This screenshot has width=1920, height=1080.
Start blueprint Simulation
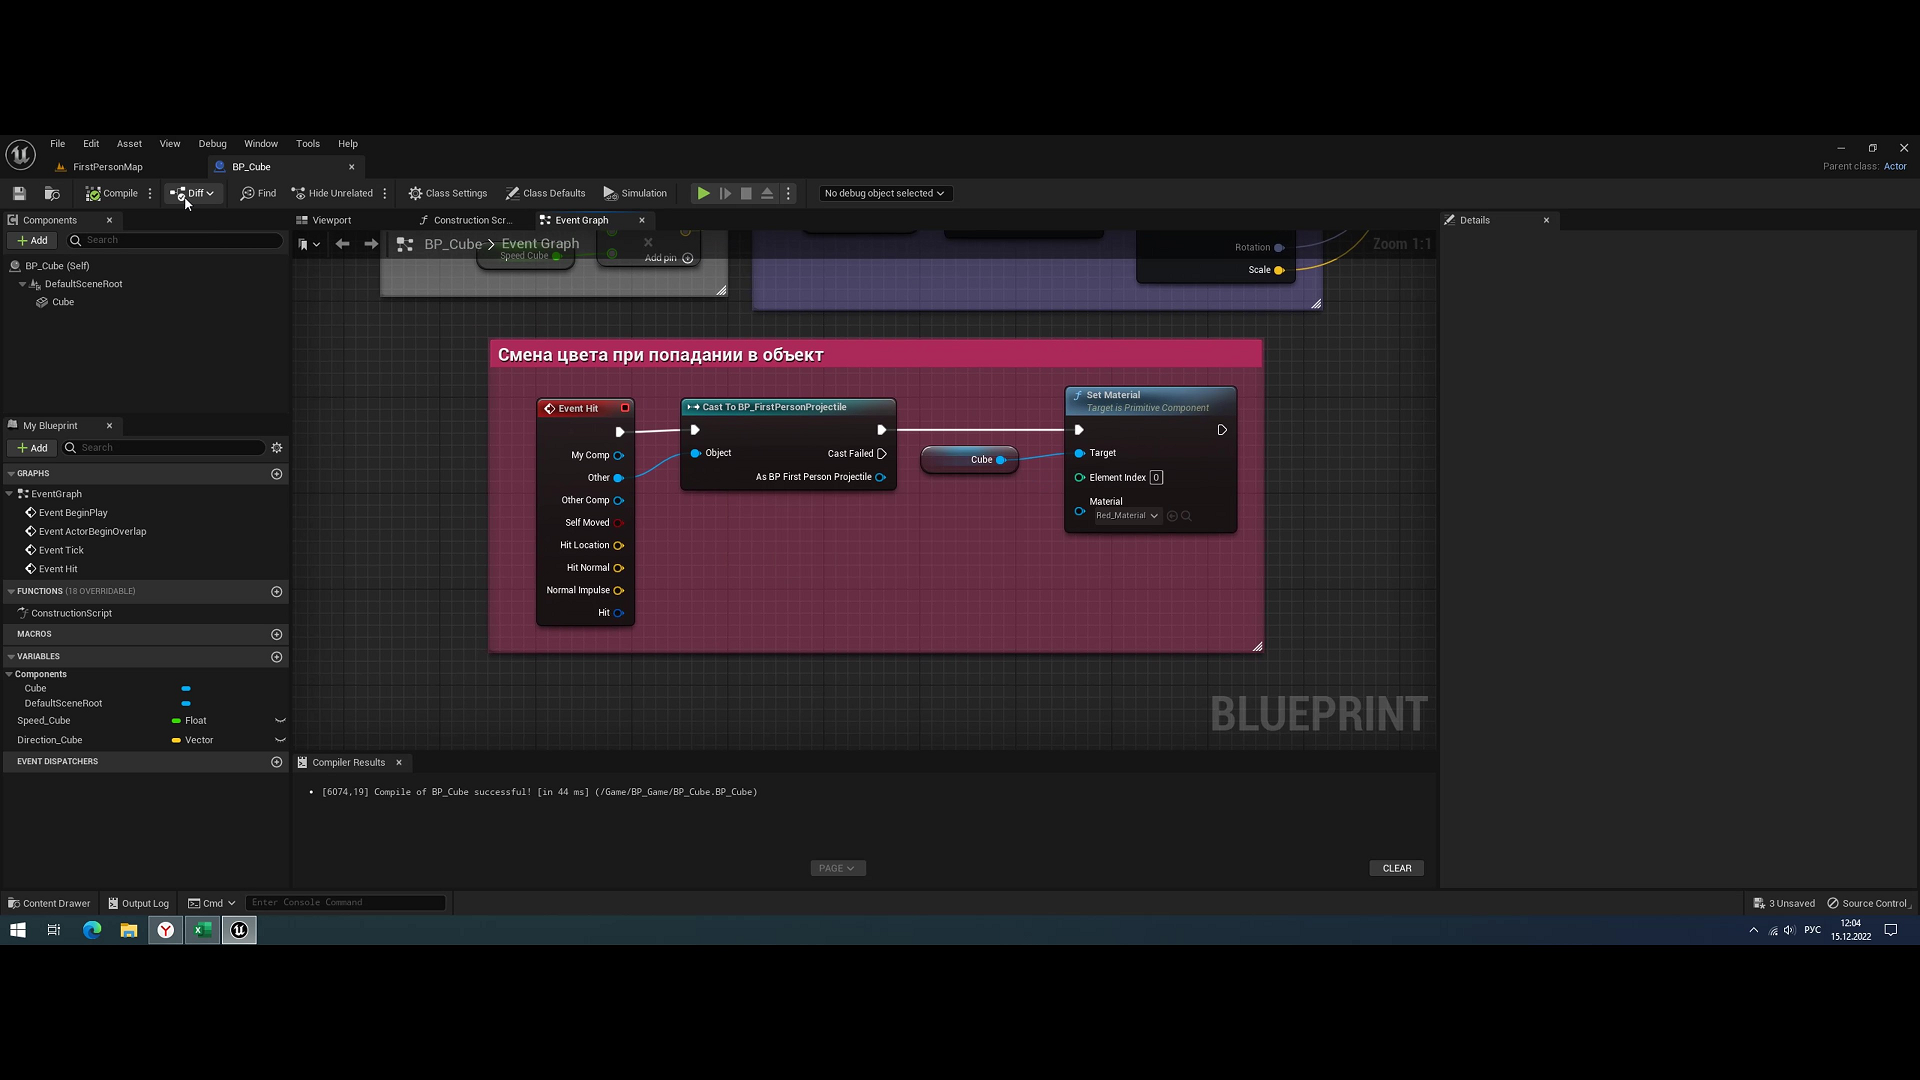[635, 193]
